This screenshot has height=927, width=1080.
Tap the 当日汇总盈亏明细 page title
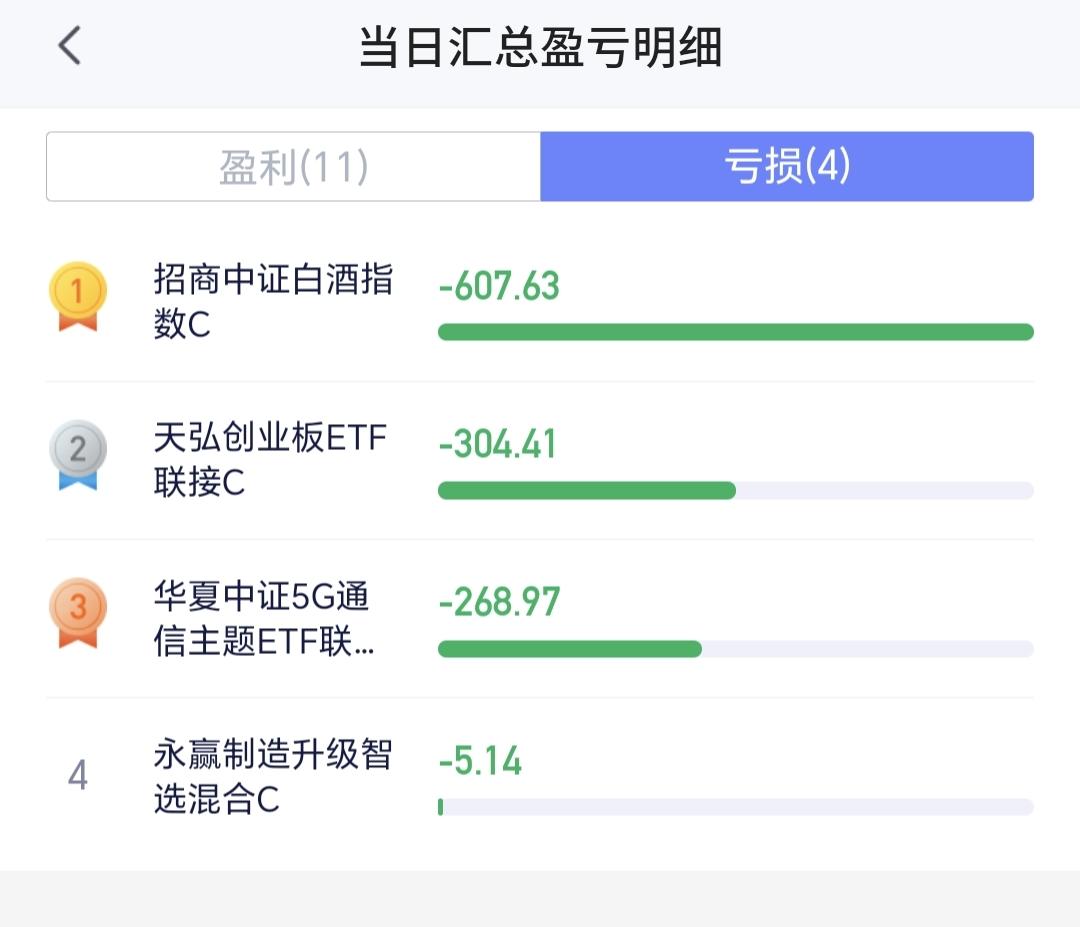click(x=540, y=47)
